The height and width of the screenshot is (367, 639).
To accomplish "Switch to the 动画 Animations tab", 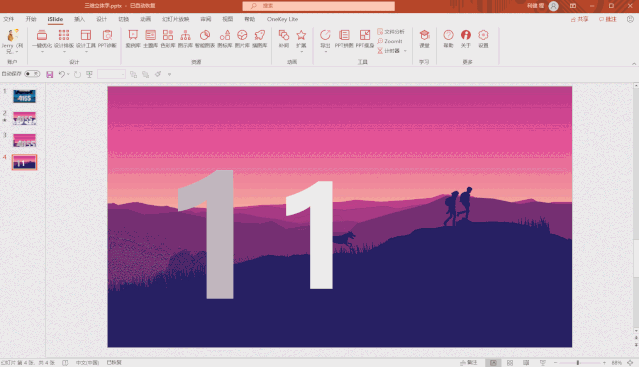I will [145, 19].
